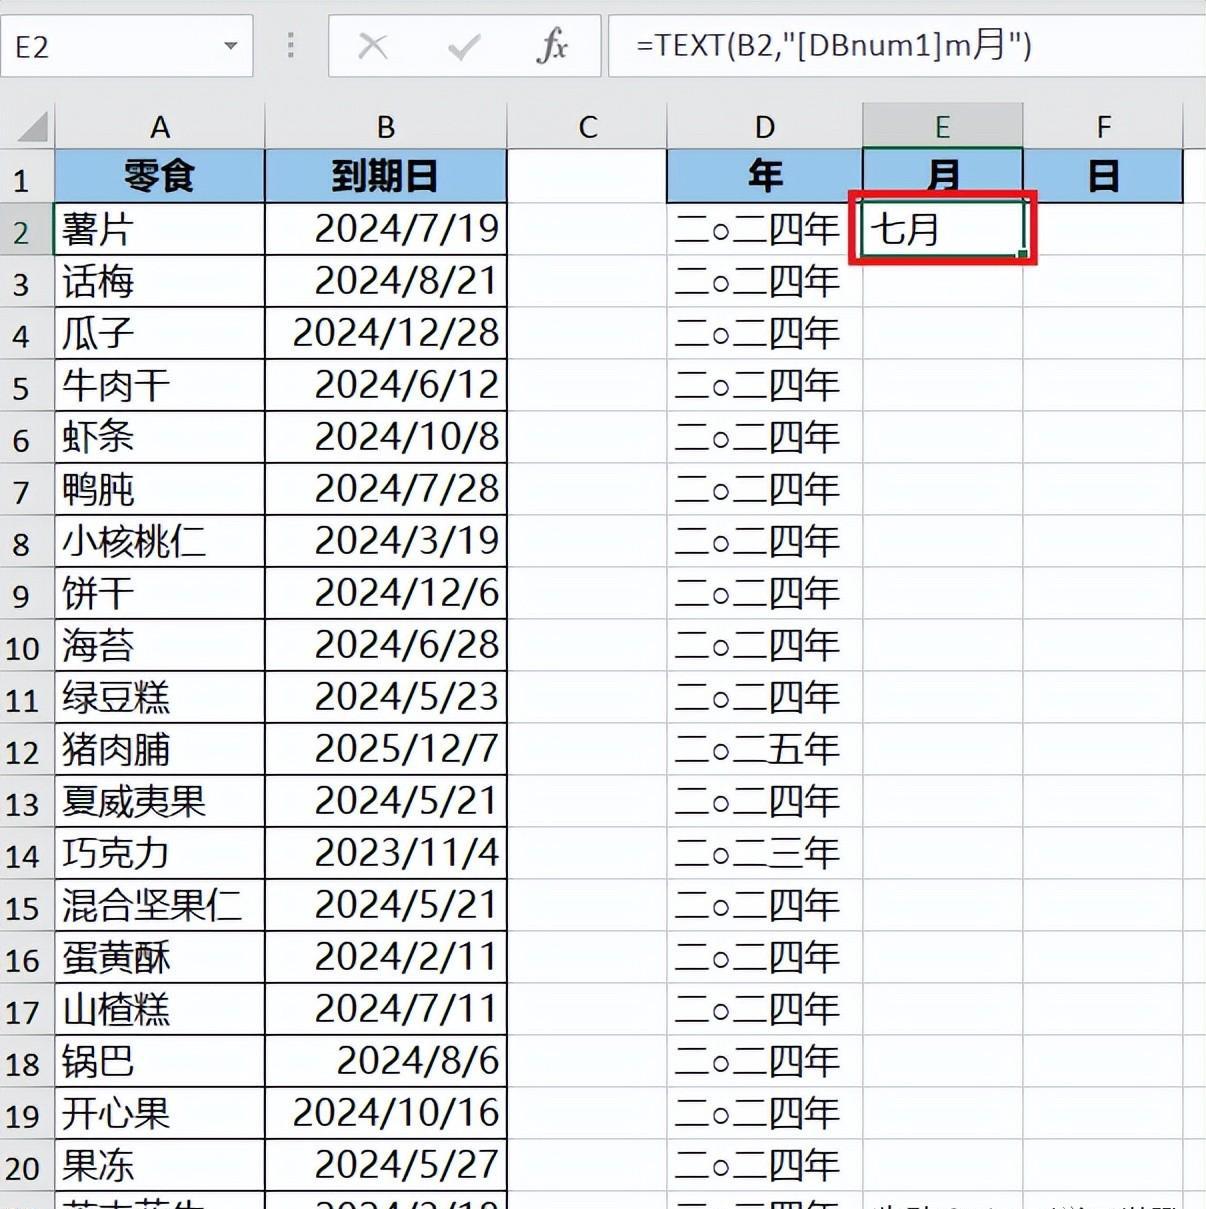1206x1209 pixels.
Task: Click the name box options dots handle
Action: point(290,46)
